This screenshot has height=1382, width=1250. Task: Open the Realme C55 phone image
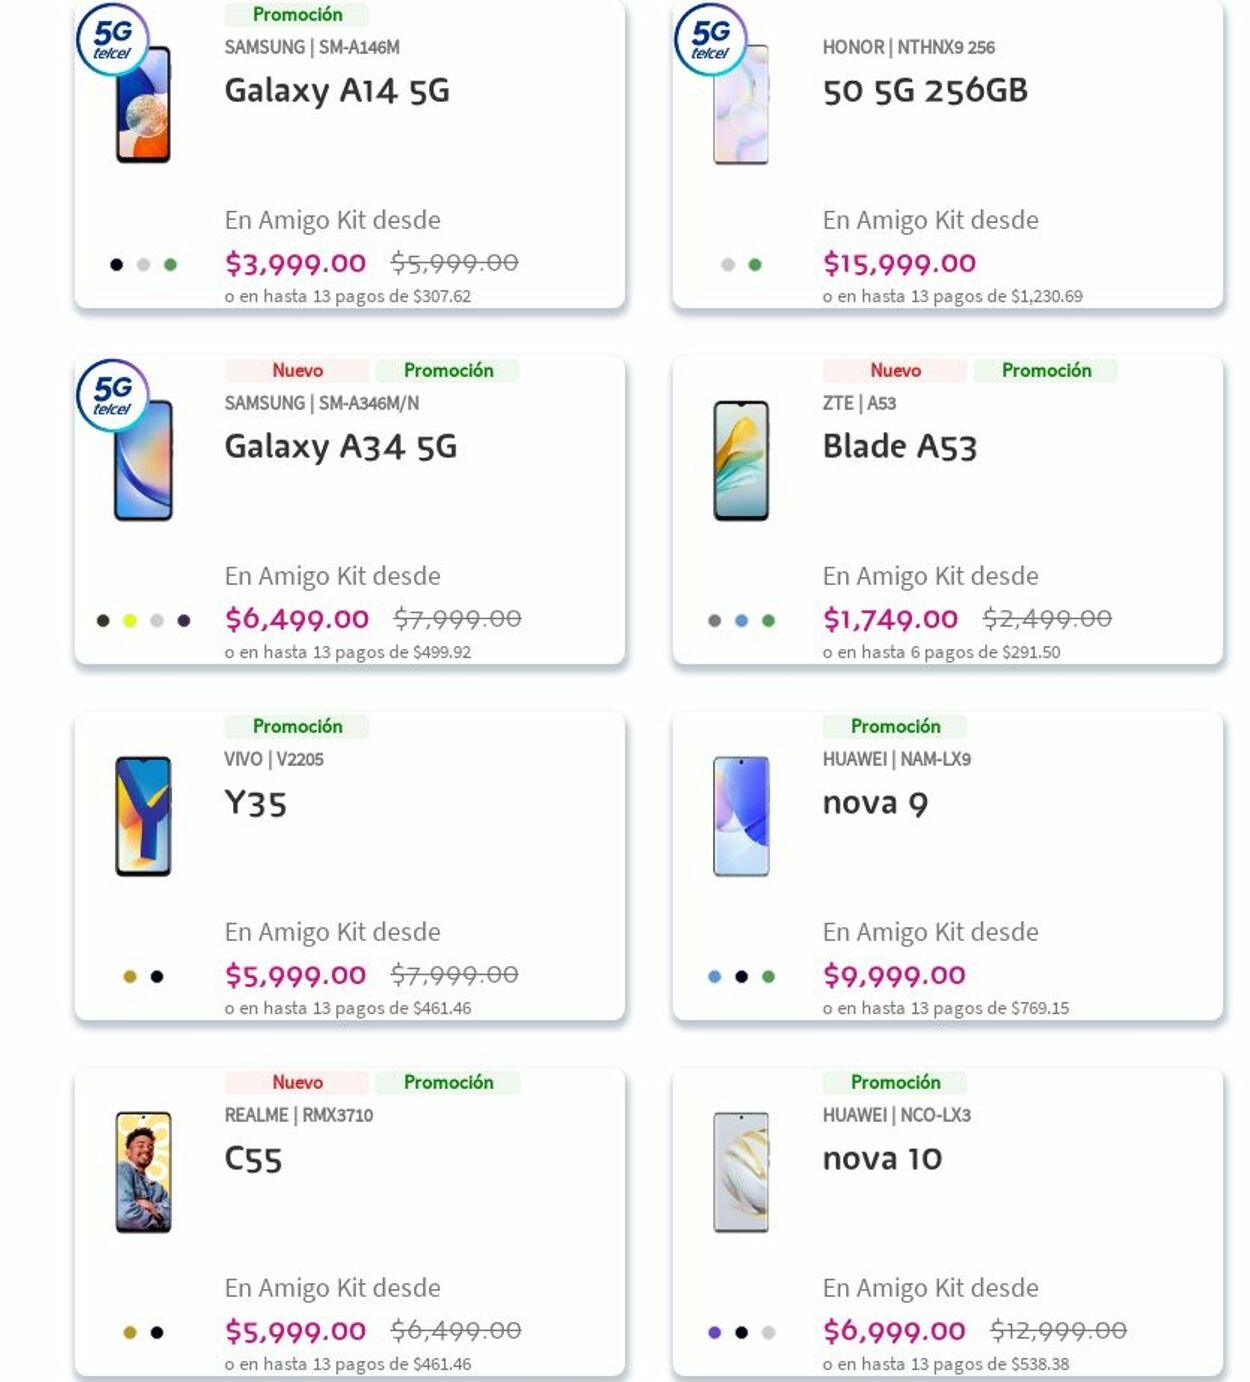[x=143, y=1172]
